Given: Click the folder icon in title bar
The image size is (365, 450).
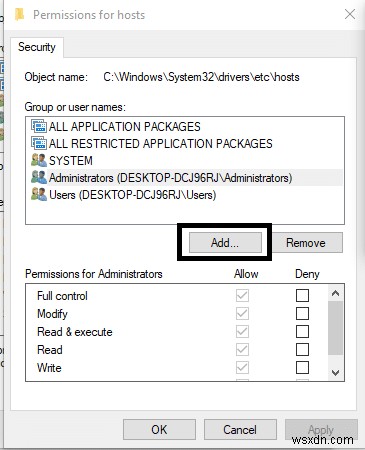Looking at the screenshot, I should click(x=20, y=15).
